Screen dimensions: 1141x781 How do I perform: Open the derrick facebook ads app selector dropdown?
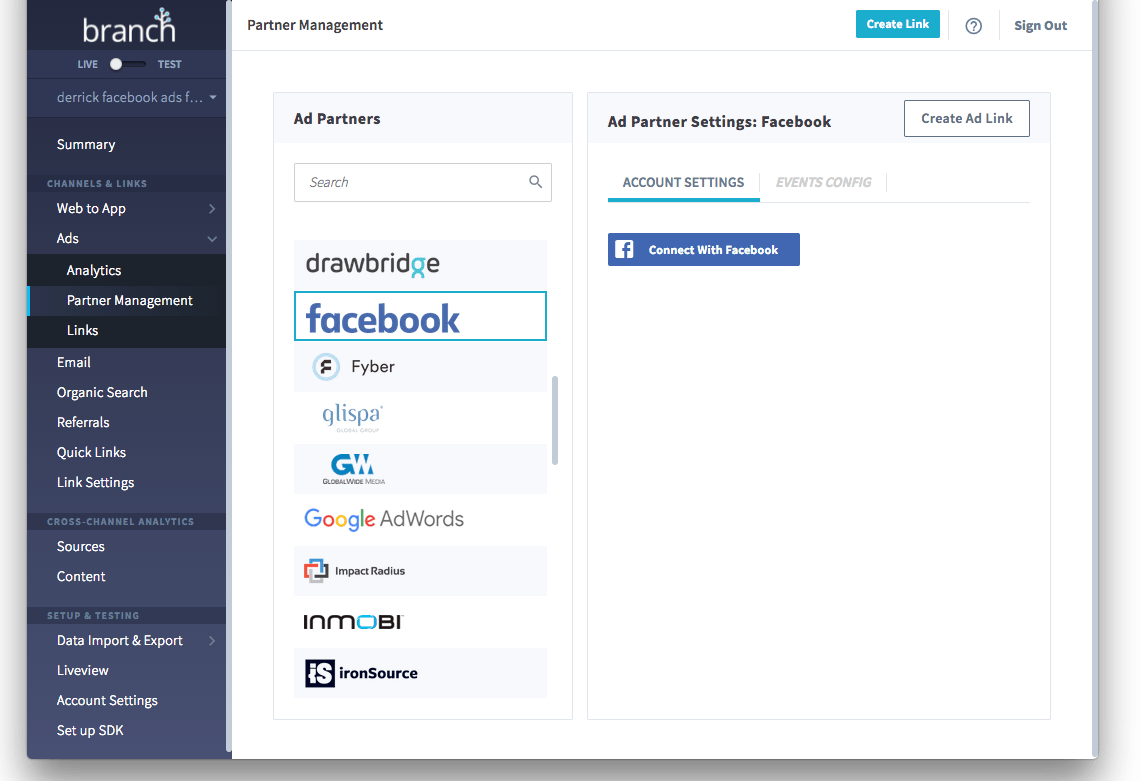[x=126, y=97]
